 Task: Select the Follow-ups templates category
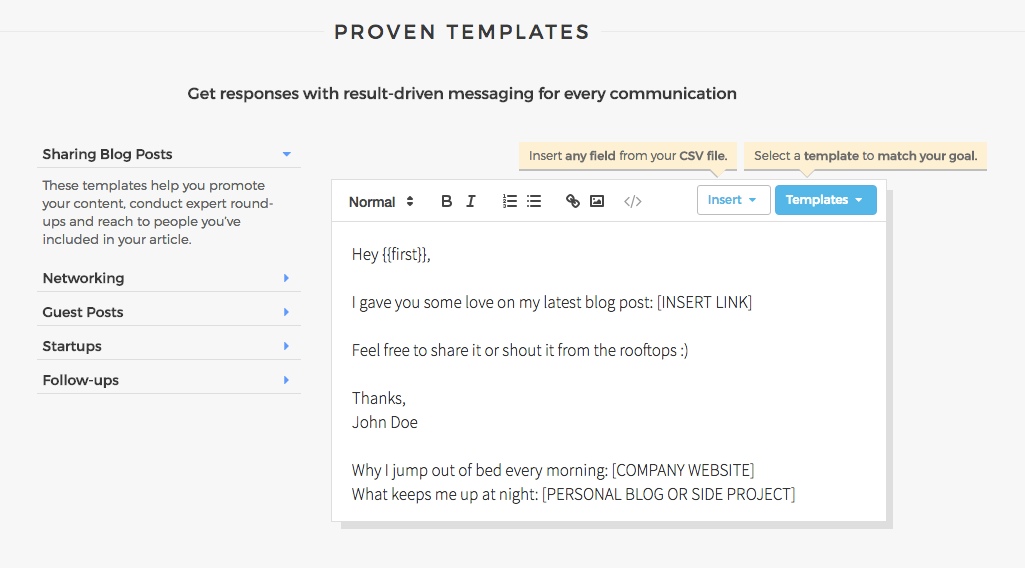point(81,380)
